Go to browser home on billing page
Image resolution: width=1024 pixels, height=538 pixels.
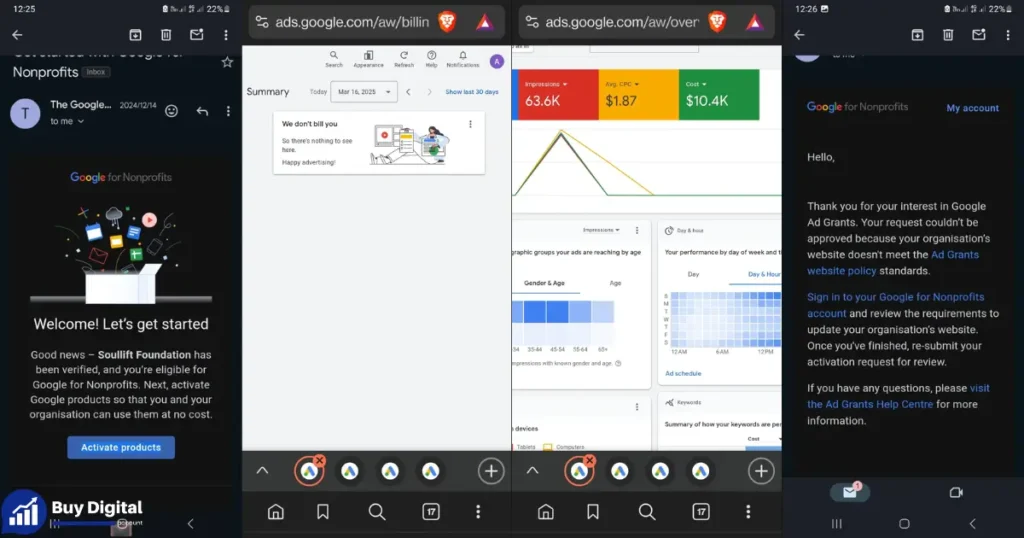coord(276,512)
